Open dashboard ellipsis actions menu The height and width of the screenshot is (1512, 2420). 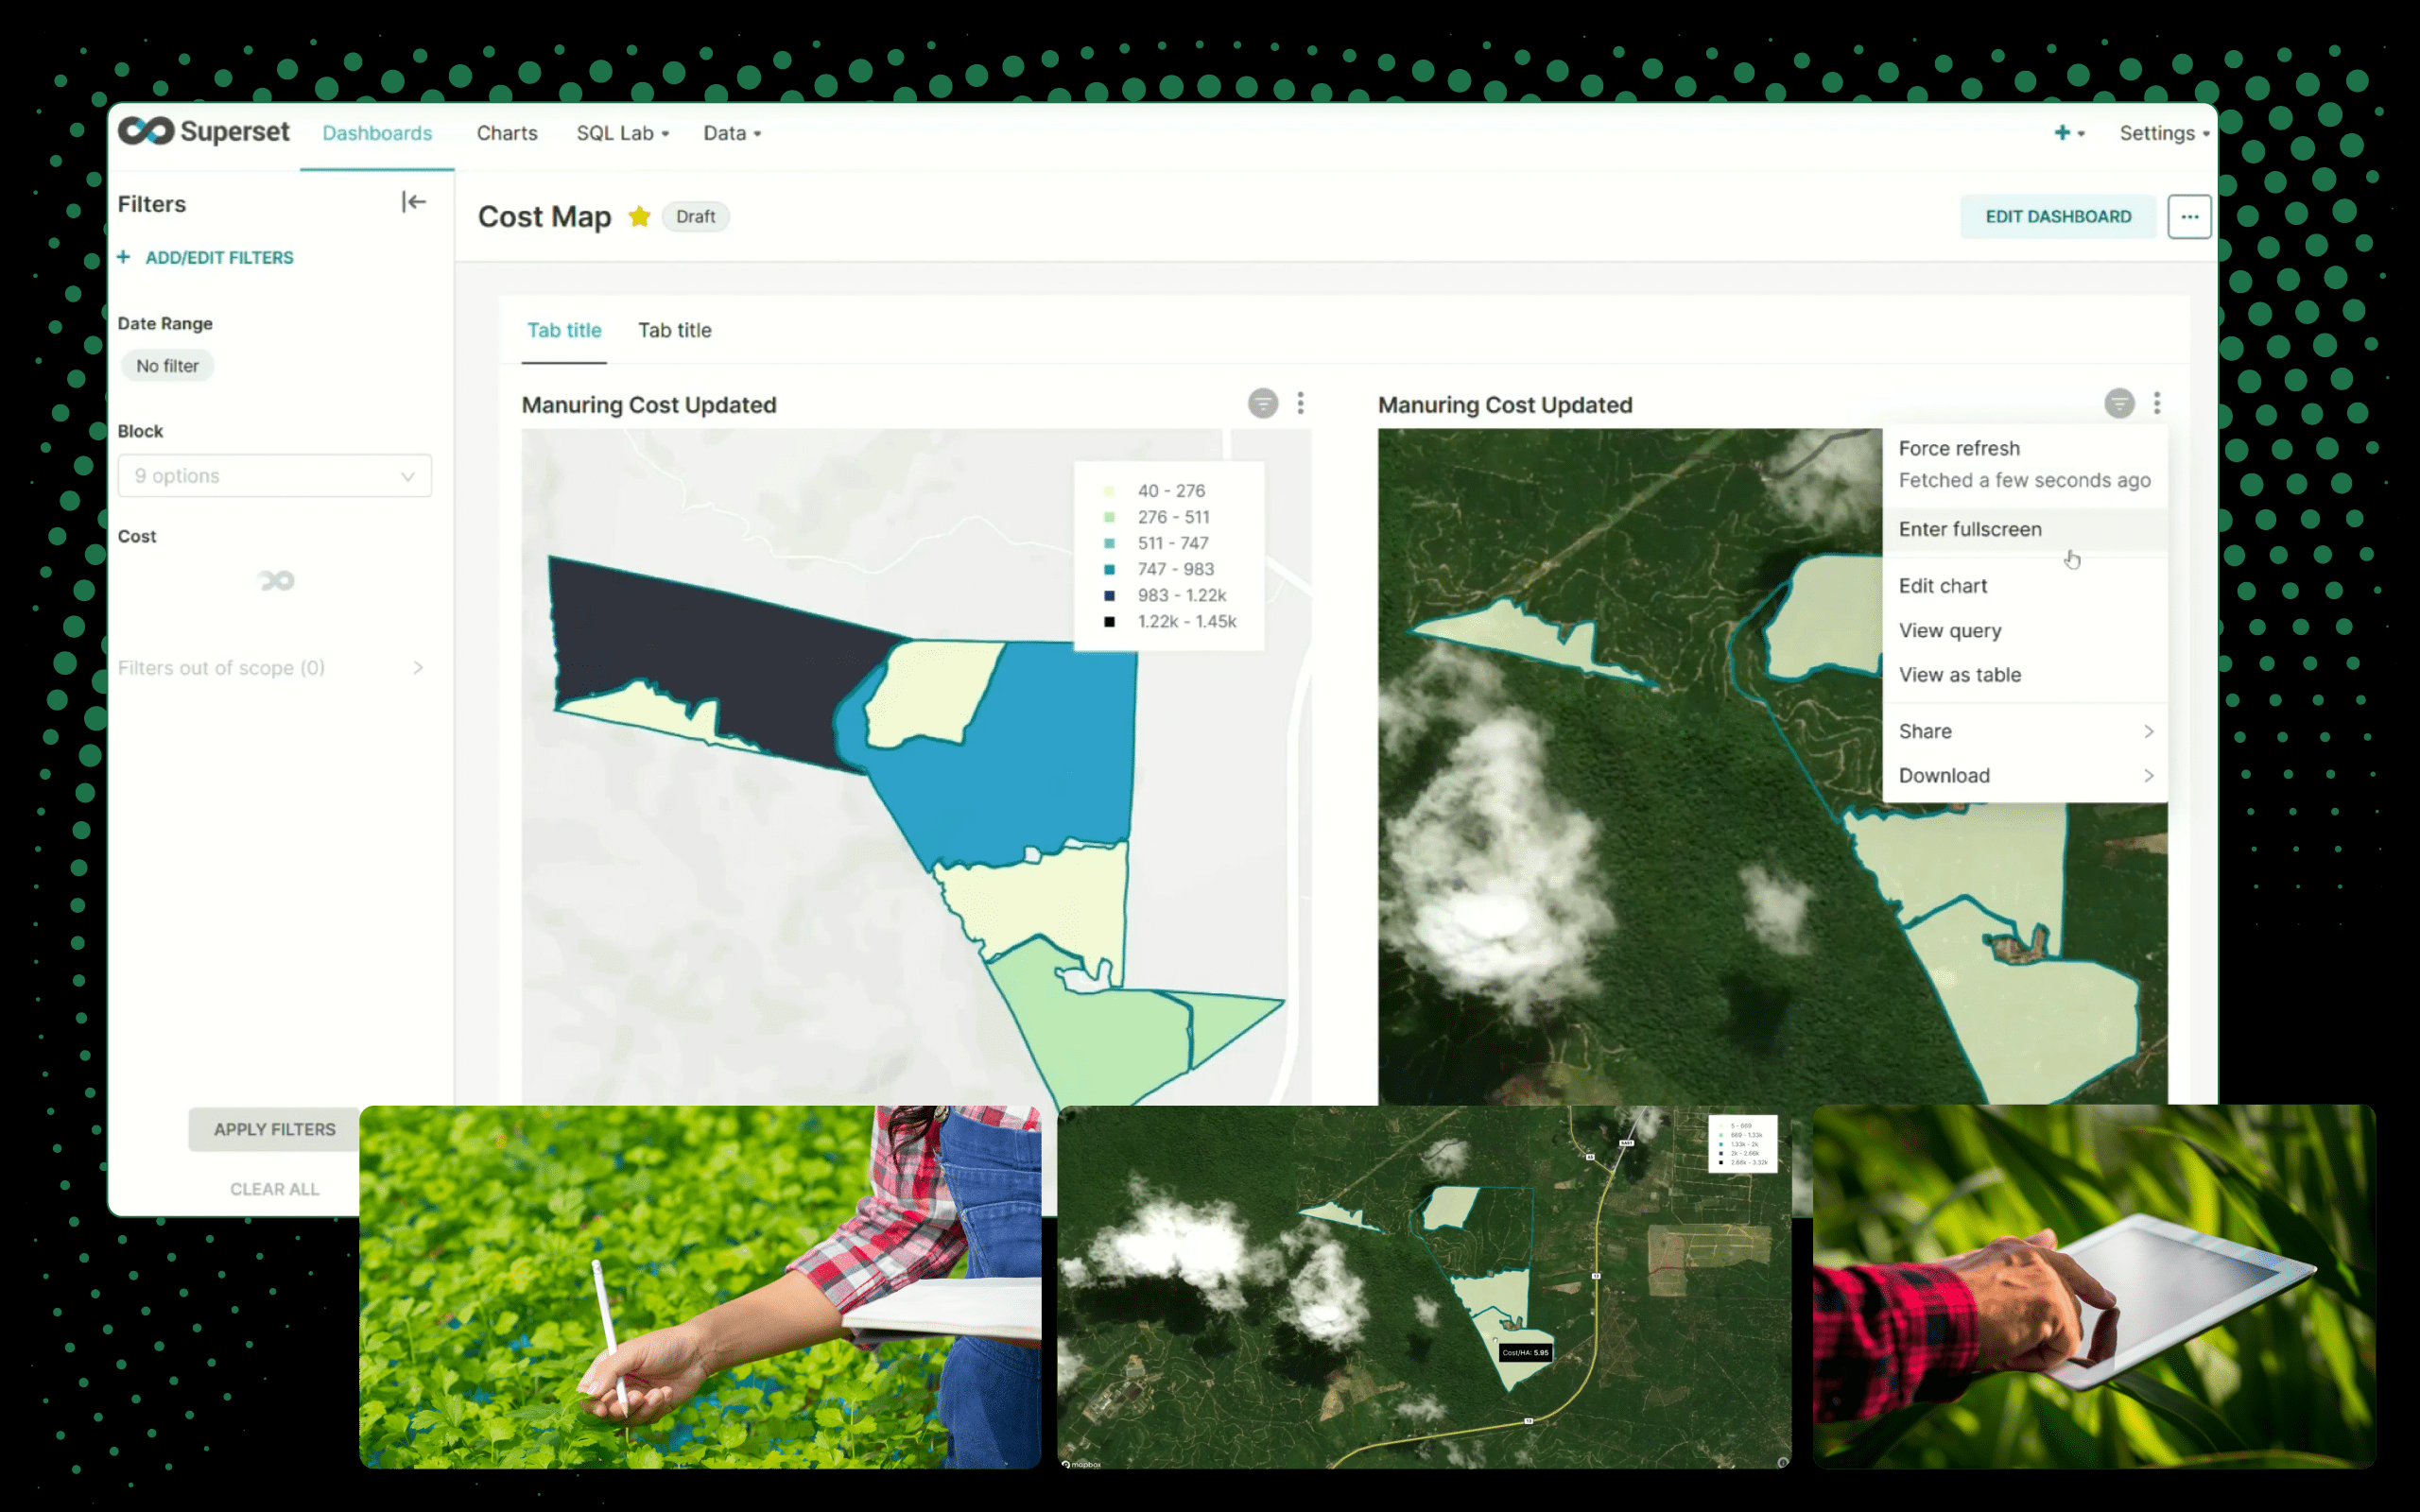[2188, 217]
